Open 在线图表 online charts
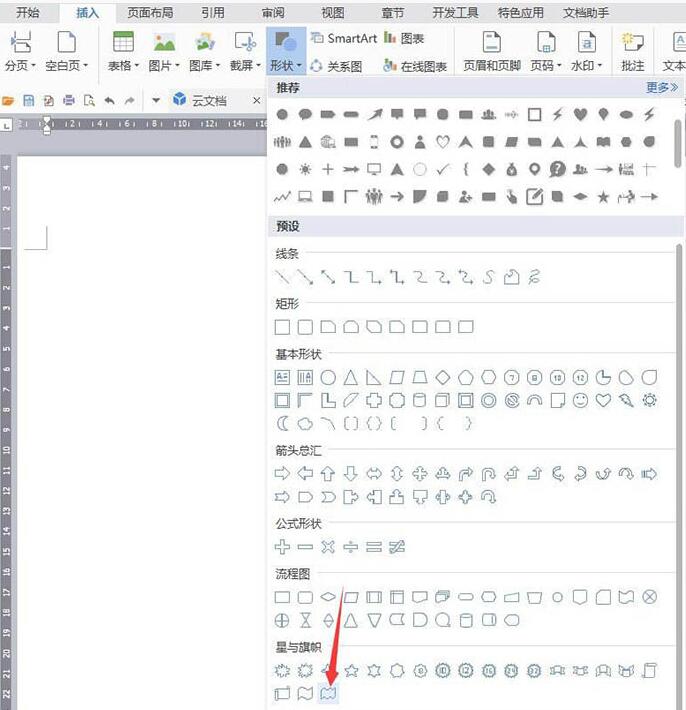This screenshot has height=710, width=686. pos(415,67)
